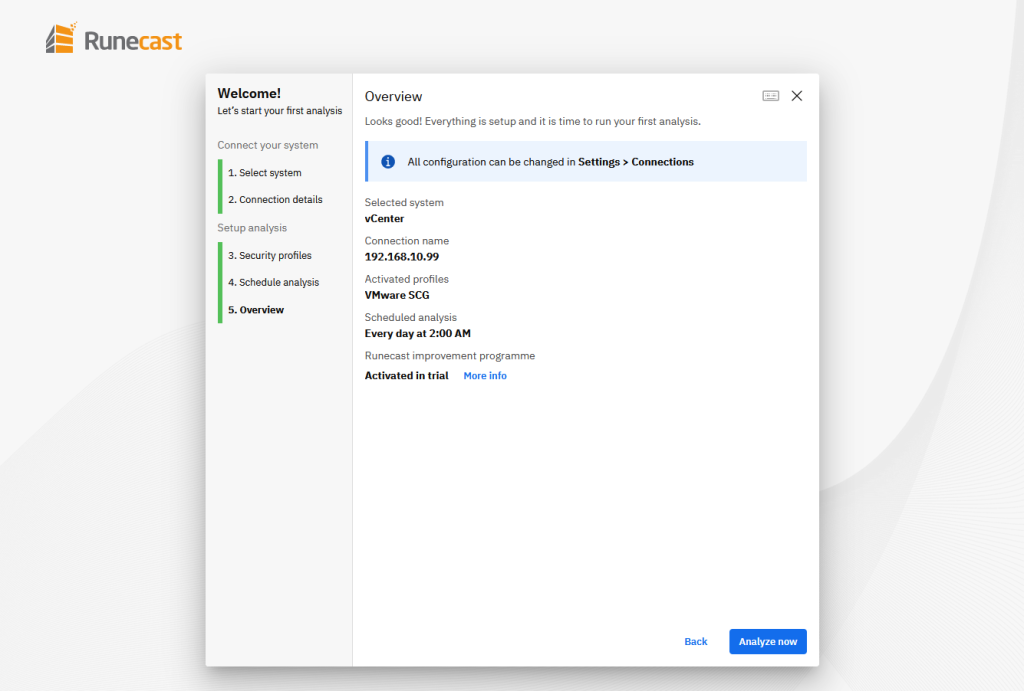Click the 'Looks good!' description sentence
Screen dimensions: 1024x691
click(533, 121)
